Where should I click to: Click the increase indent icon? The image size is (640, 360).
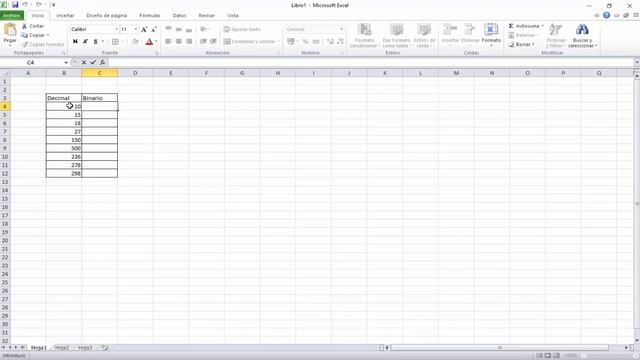(x=213, y=42)
